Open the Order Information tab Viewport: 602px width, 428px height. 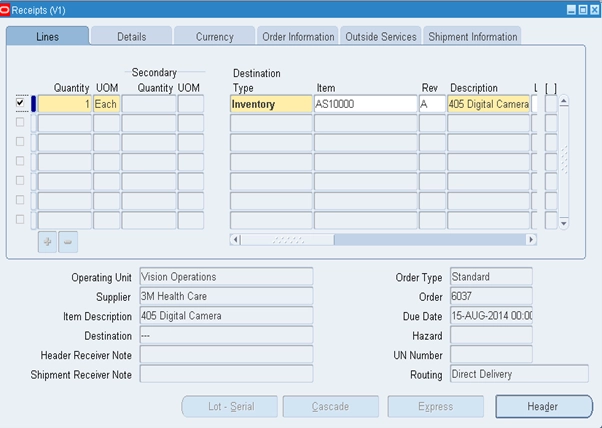298,36
